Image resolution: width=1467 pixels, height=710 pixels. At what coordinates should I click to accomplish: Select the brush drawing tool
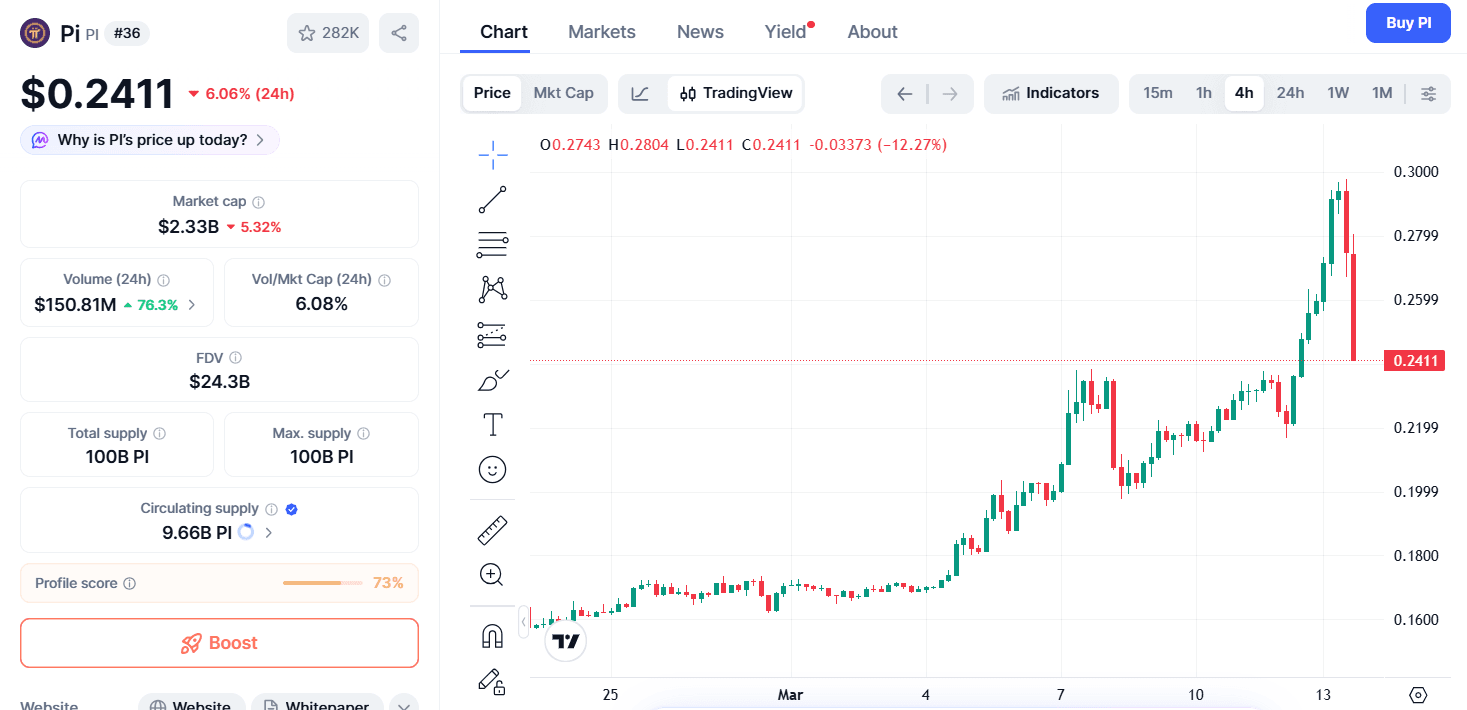point(492,379)
